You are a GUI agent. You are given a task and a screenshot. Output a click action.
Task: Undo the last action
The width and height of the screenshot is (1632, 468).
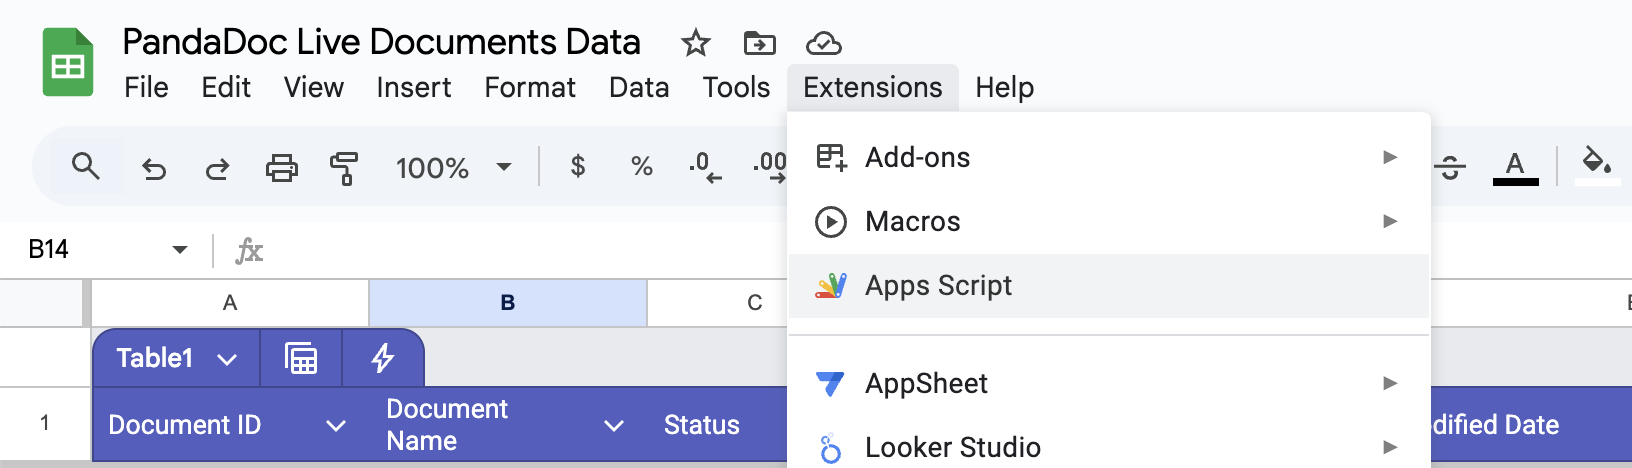click(154, 168)
